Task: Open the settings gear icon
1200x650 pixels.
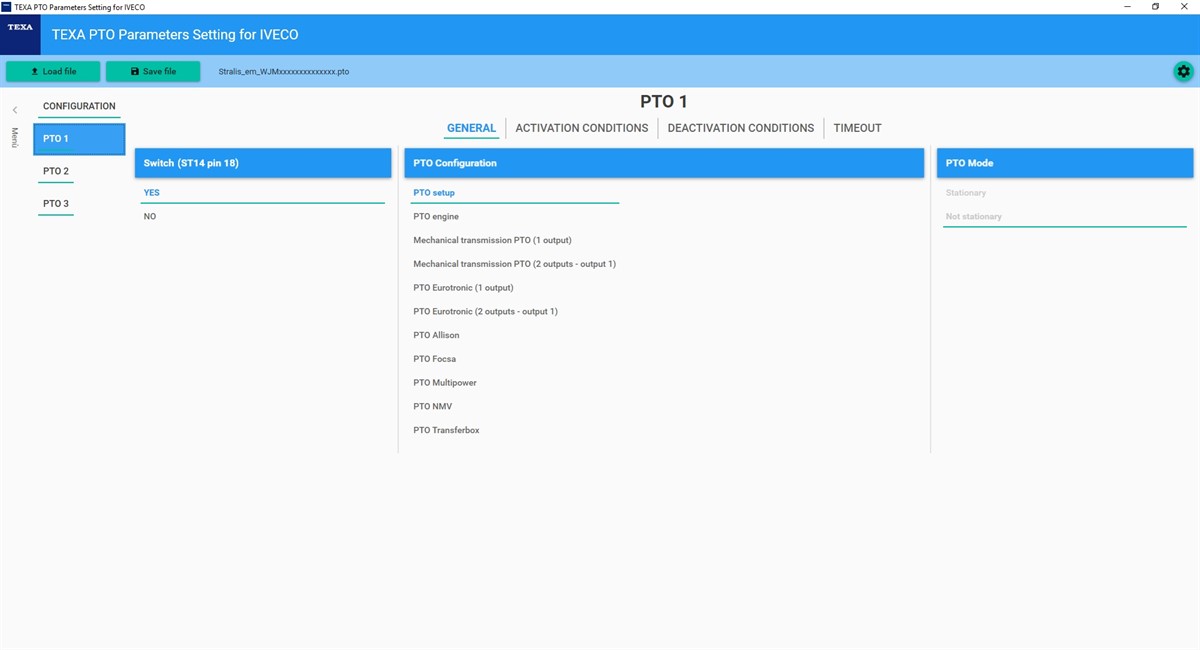Action: coord(1184,71)
